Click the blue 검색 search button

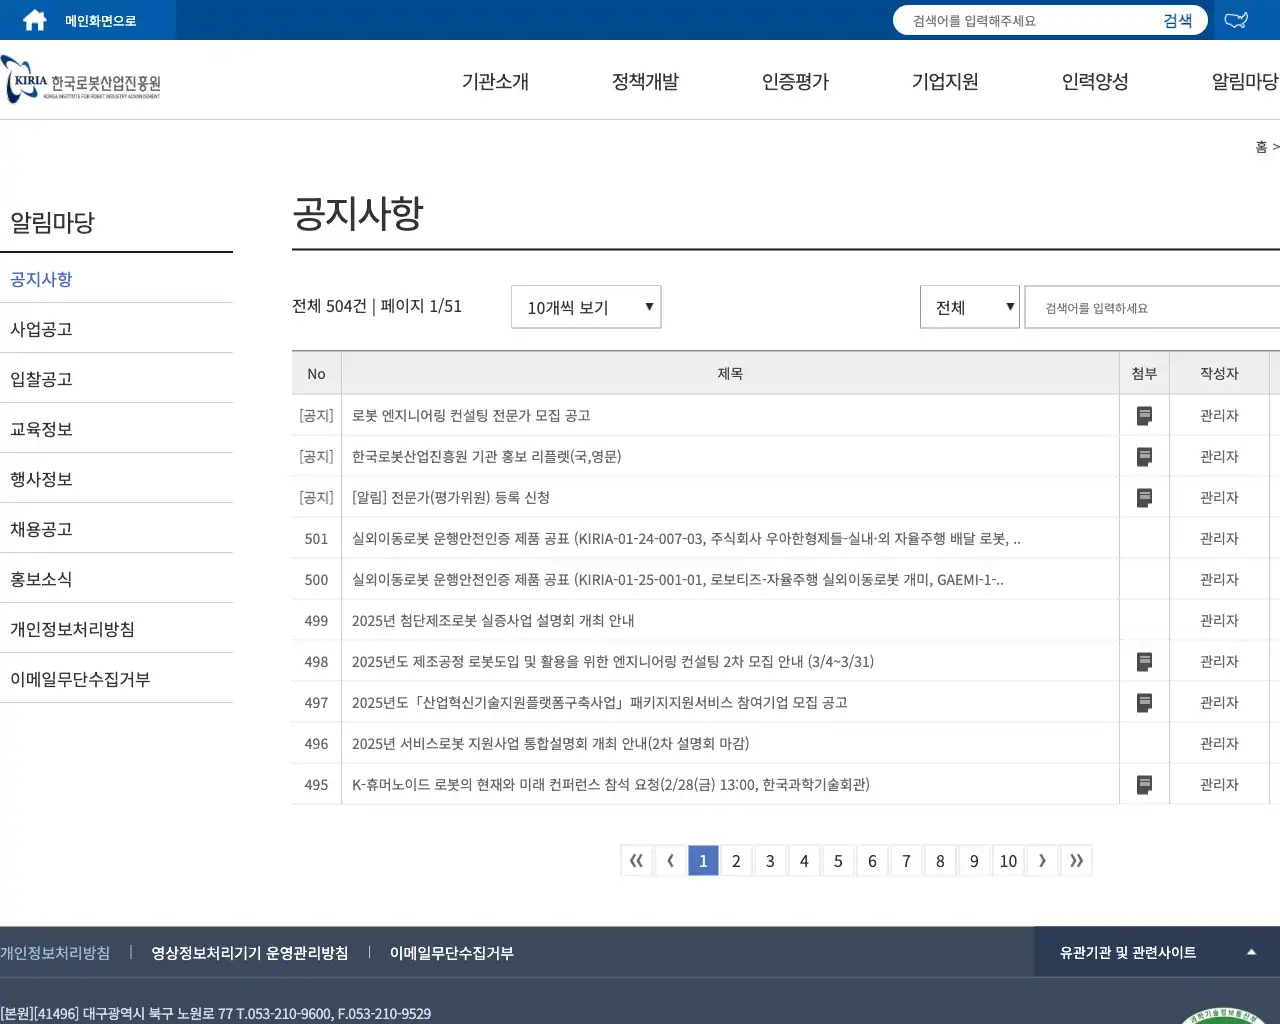[x=1178, y=19]
